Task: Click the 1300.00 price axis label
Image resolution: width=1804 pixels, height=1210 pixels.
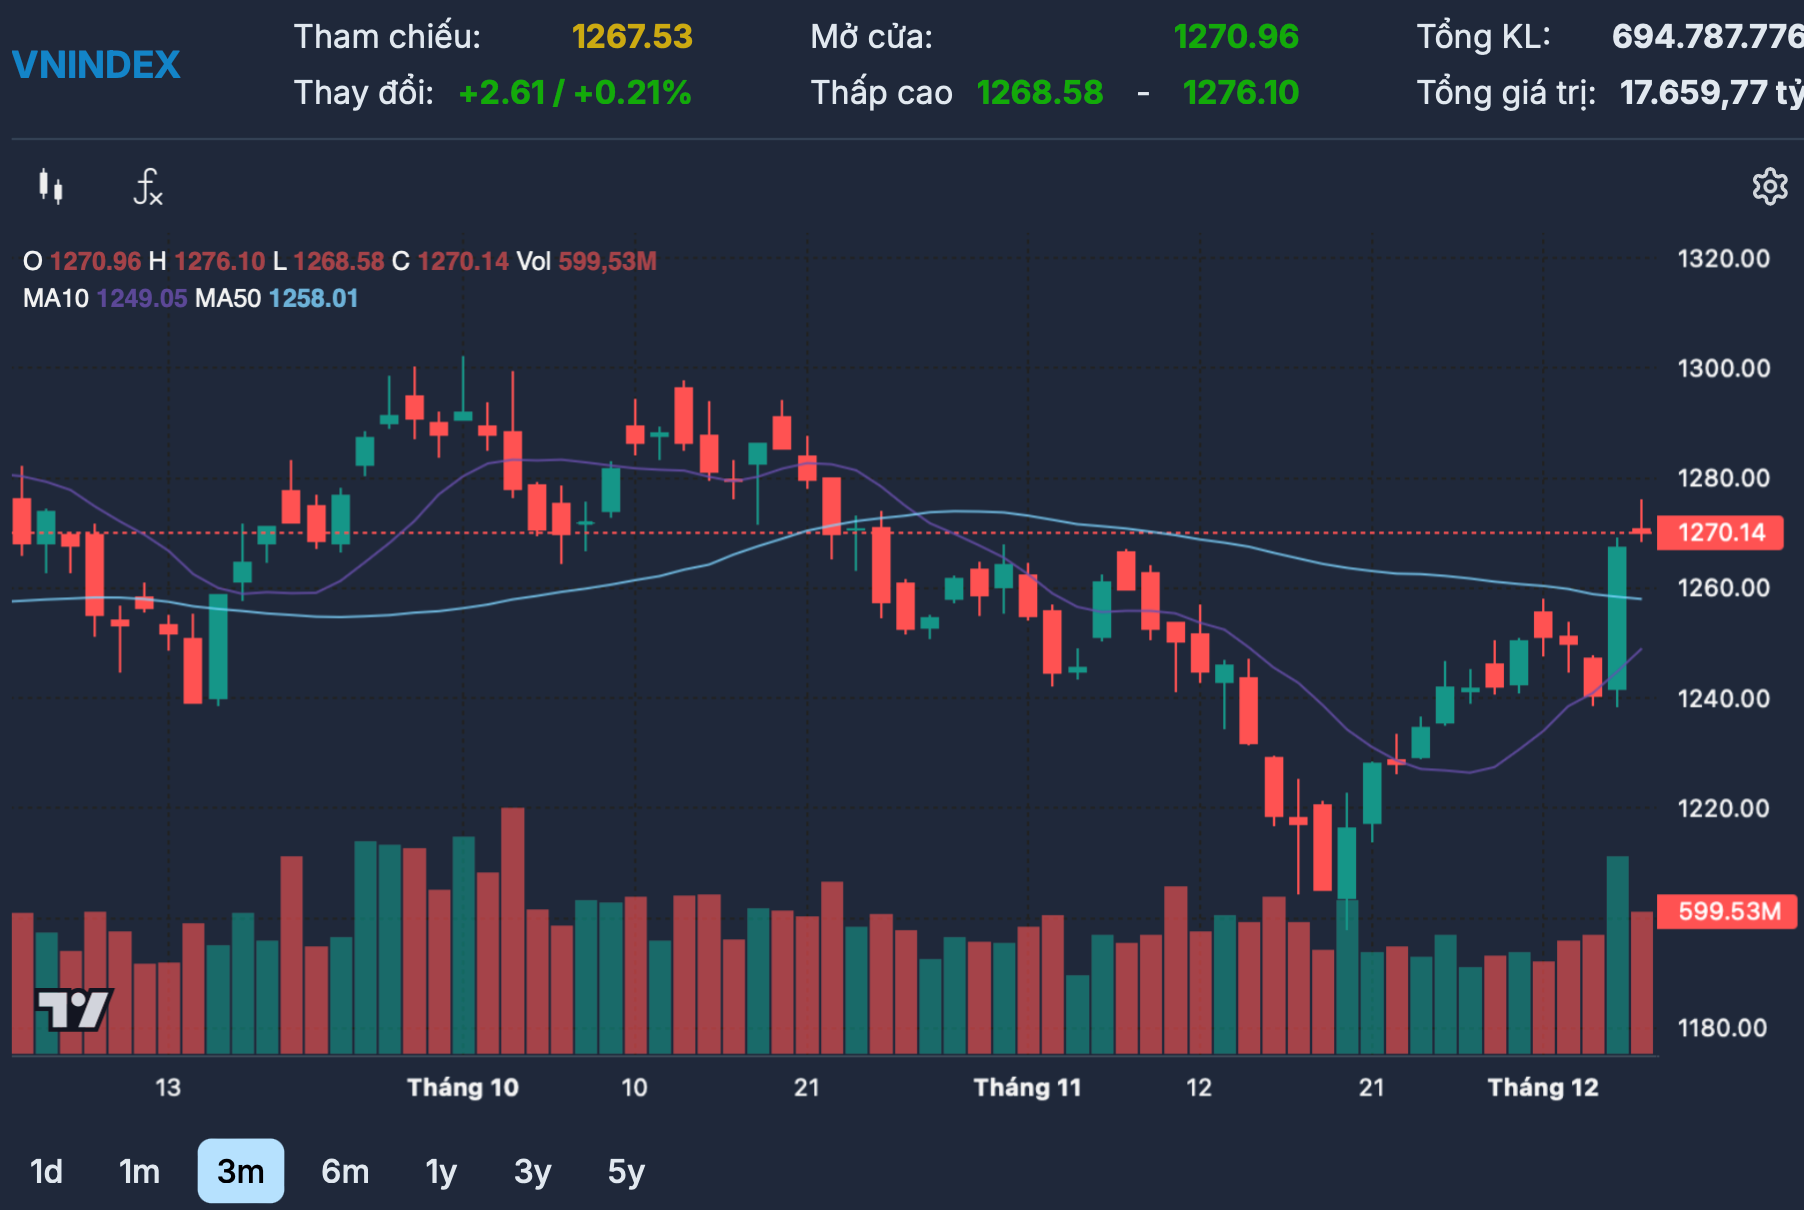Action: coord(1723,368)
